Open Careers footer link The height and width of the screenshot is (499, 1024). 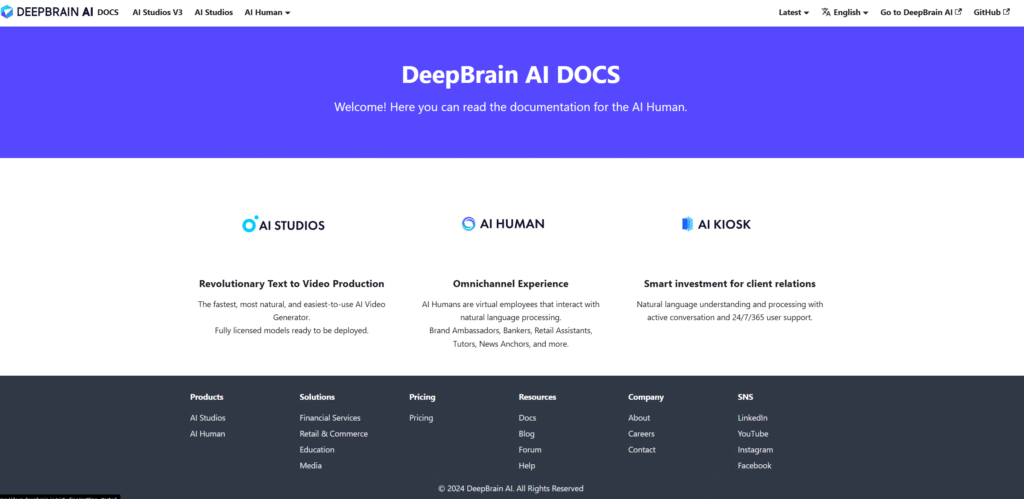click(x=641, y=434)
